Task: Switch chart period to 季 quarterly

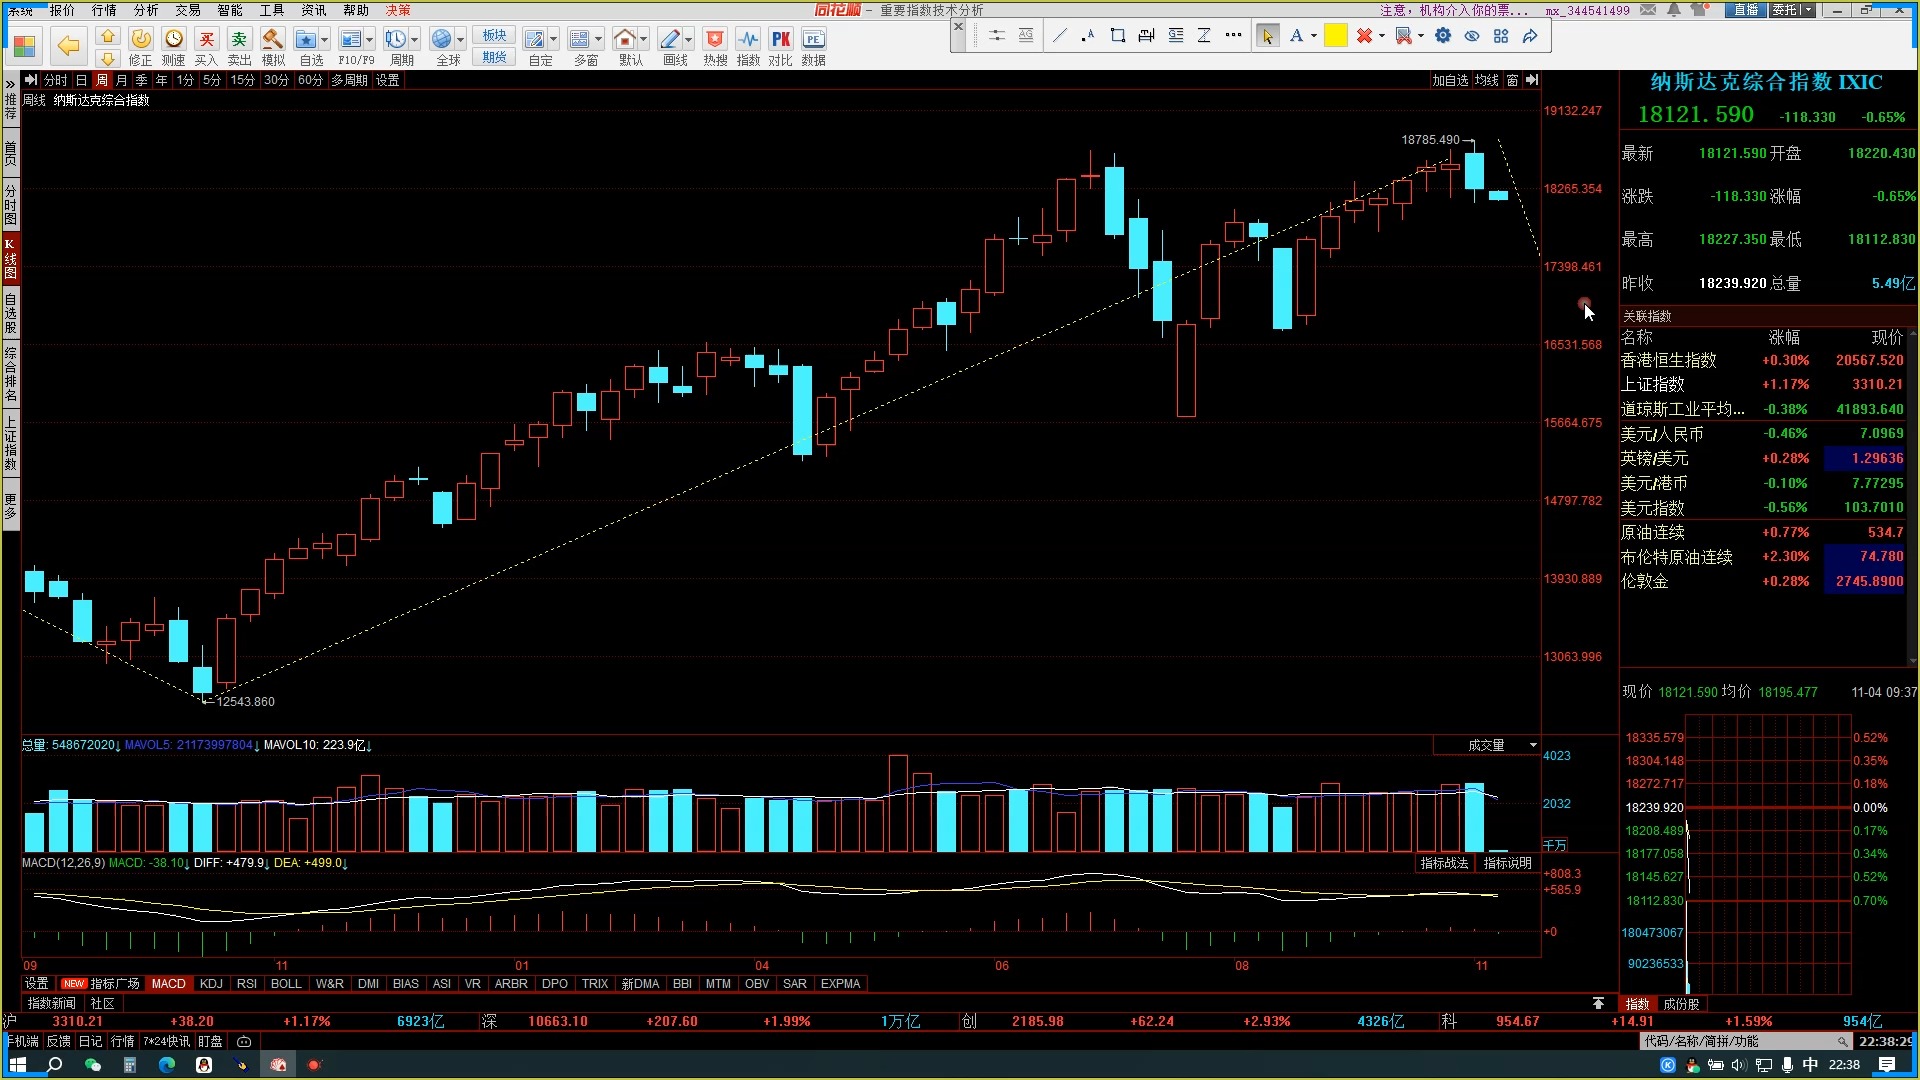Action: point(141,80)
